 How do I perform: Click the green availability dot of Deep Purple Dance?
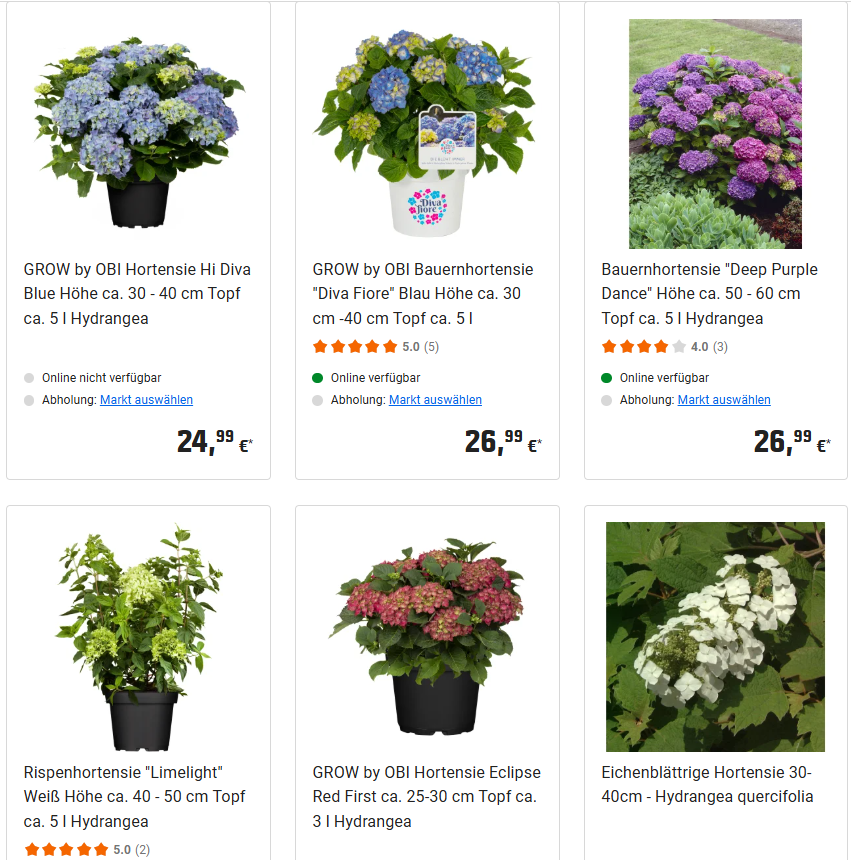606,378
